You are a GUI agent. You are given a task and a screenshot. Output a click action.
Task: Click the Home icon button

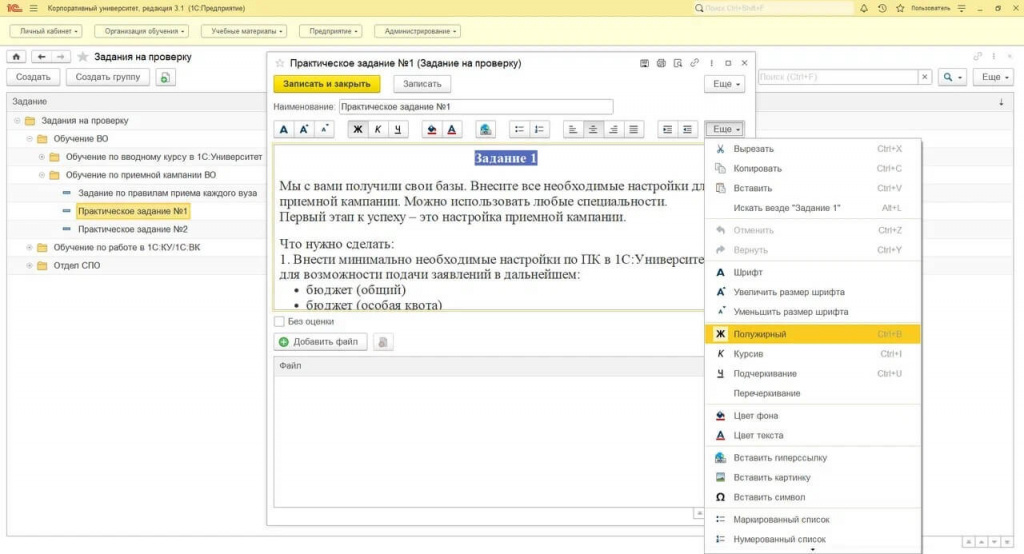click(x=16, y=57)
